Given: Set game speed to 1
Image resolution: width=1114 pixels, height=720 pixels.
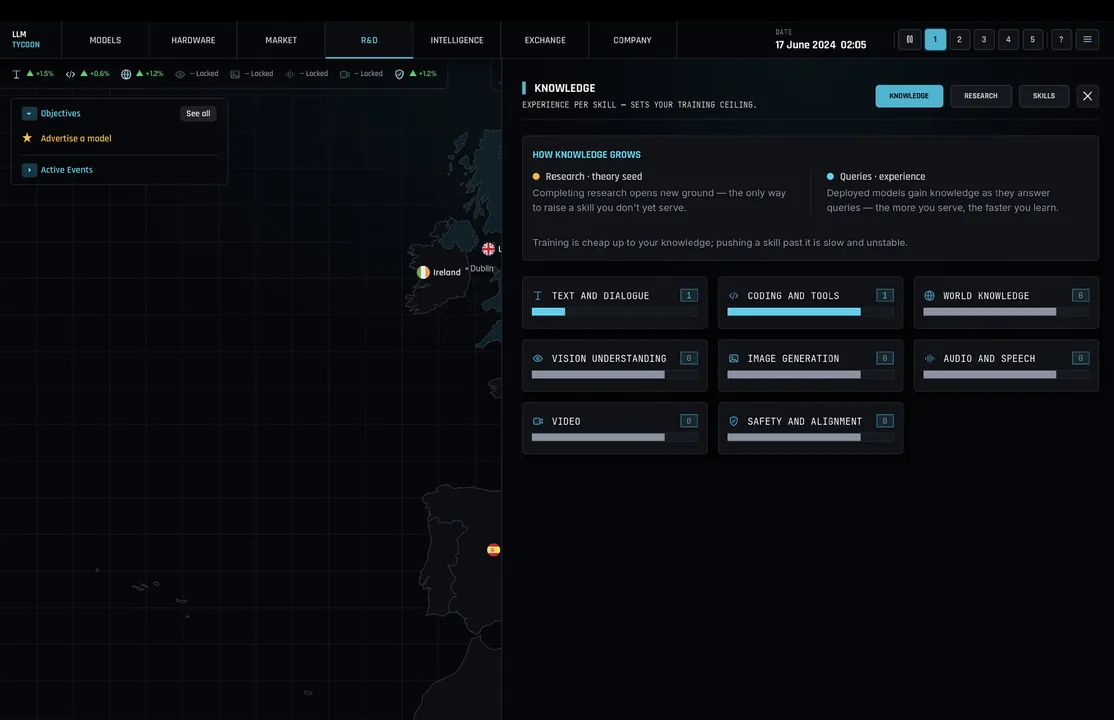Looking at the screenshot, I should tap(935, 40).
